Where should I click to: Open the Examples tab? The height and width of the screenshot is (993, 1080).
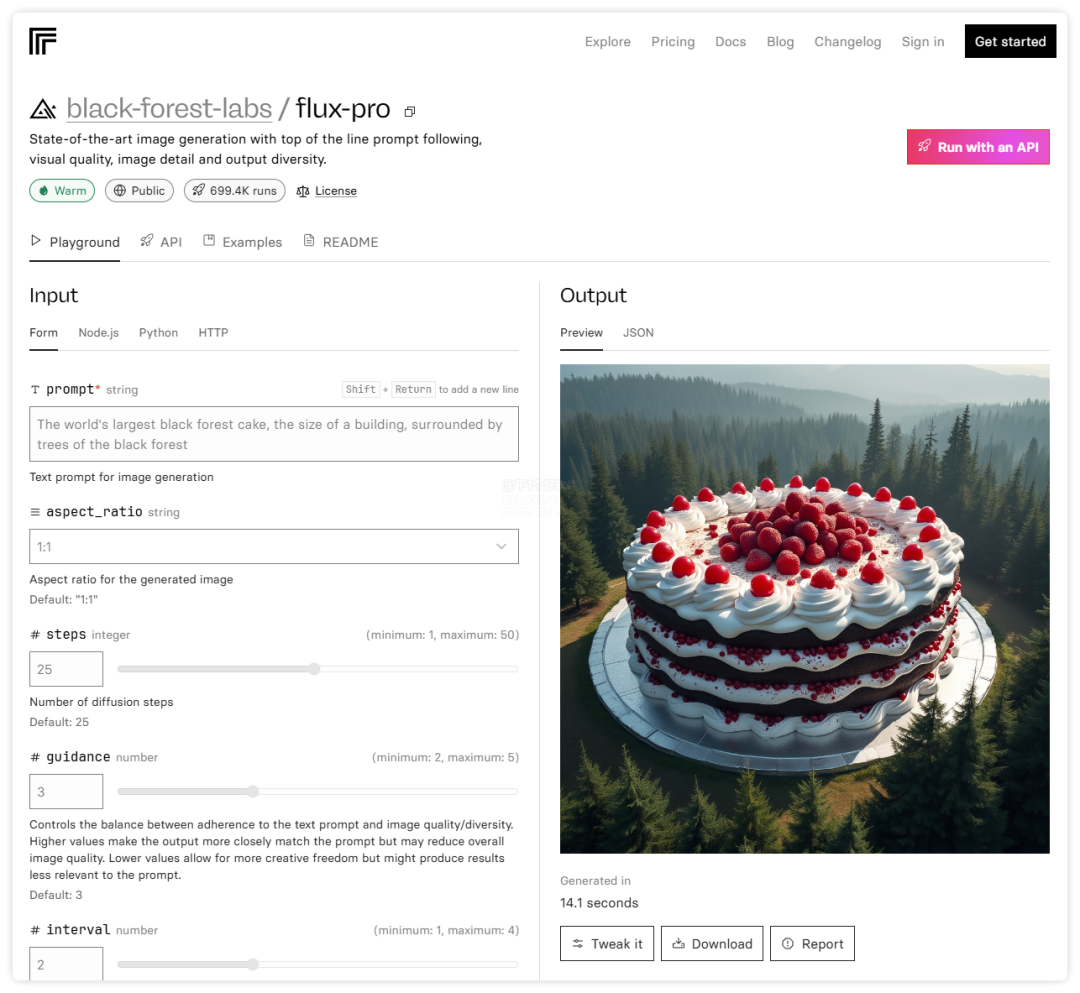(x=242, y=242)
